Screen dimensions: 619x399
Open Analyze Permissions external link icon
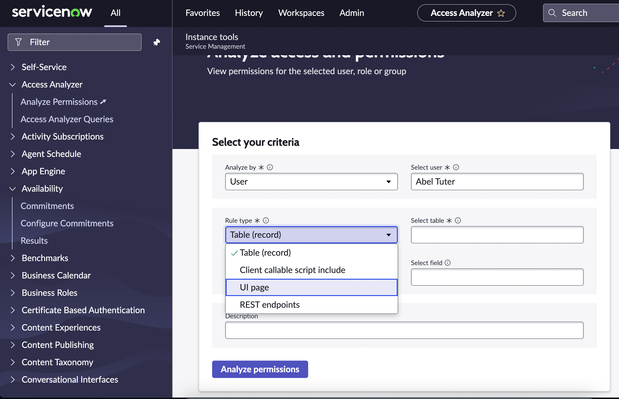(x=103, y=102)
